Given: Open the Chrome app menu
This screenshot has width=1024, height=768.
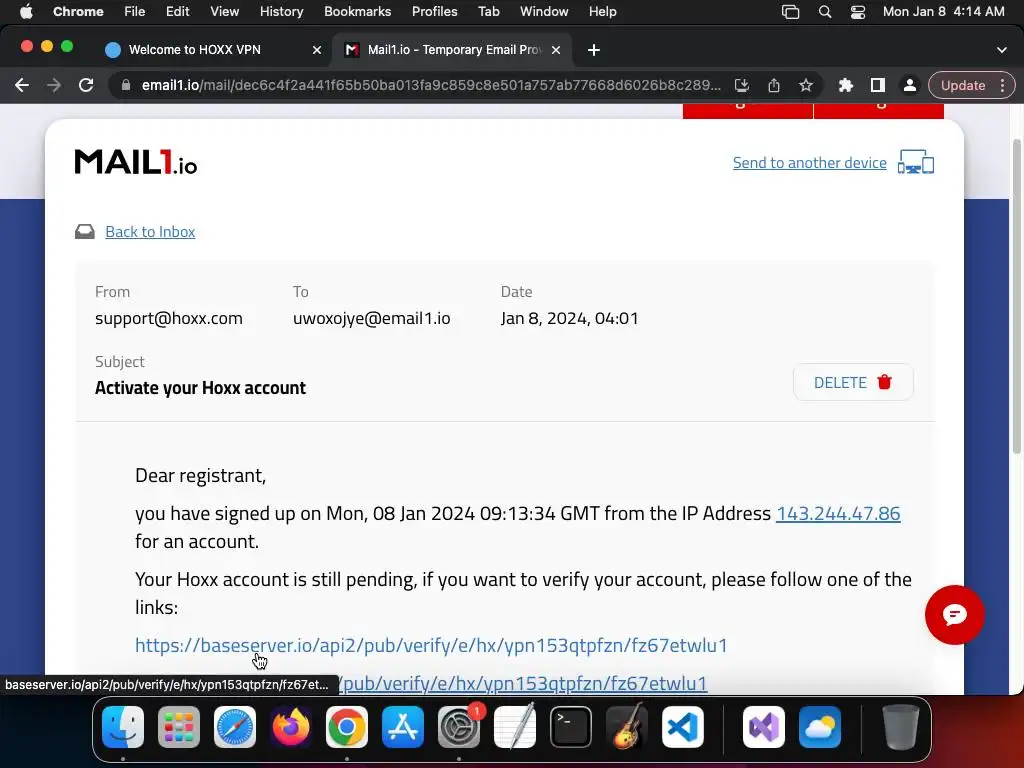Looking at the screenshot, I should tap(78, 12).
